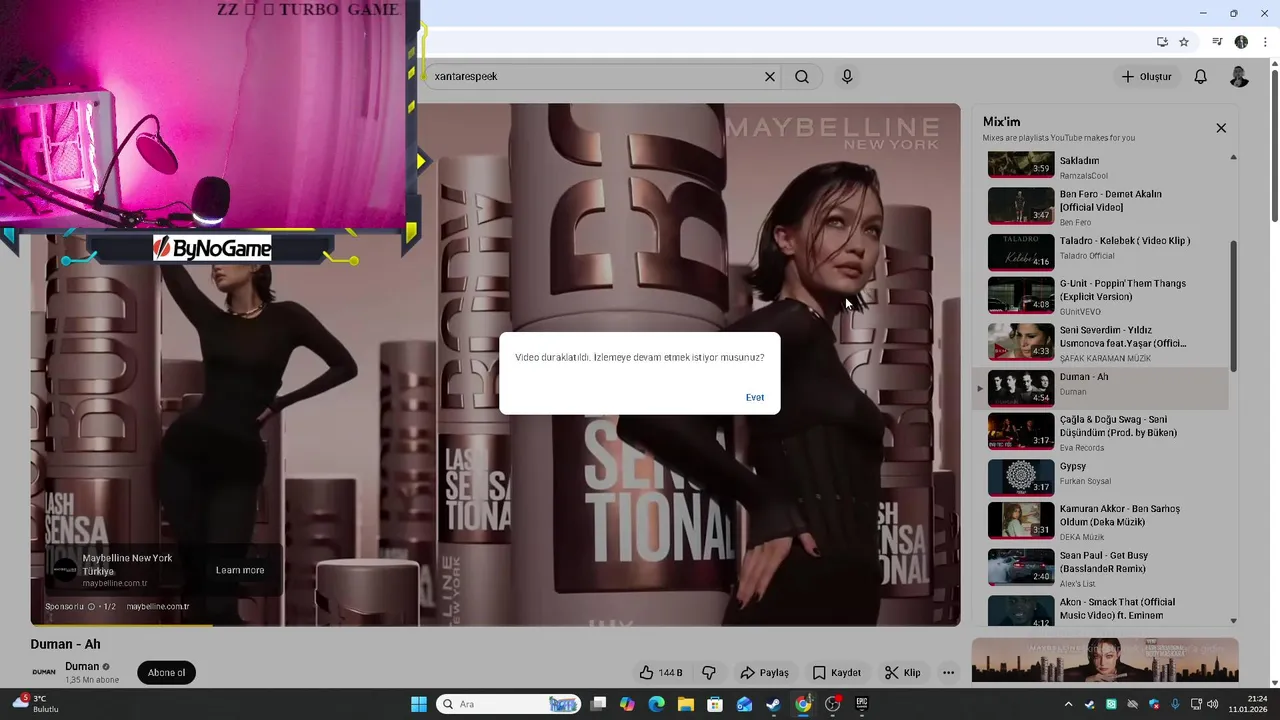This screenshot has width=1280, height=720.
Task: Select the current Duman - Ah playlist row
Action: pos(1102,388)
